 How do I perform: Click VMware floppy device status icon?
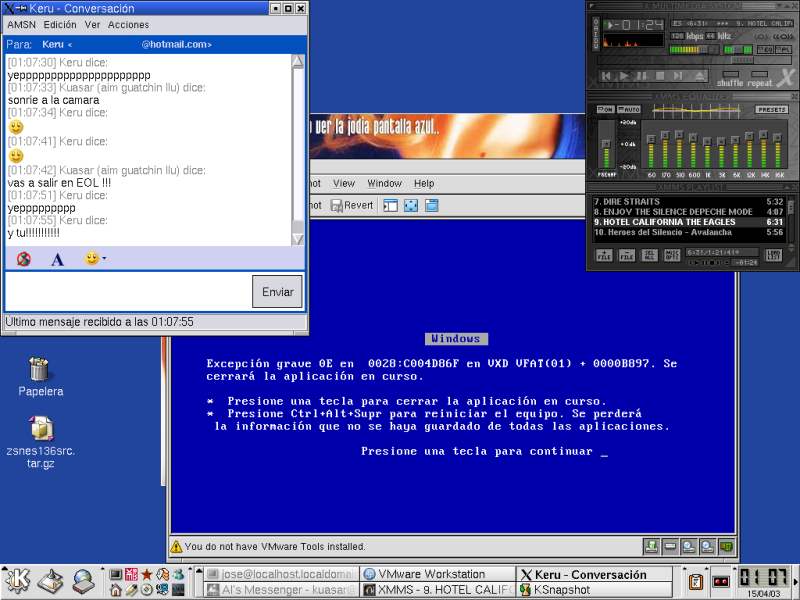pos(652,547)
